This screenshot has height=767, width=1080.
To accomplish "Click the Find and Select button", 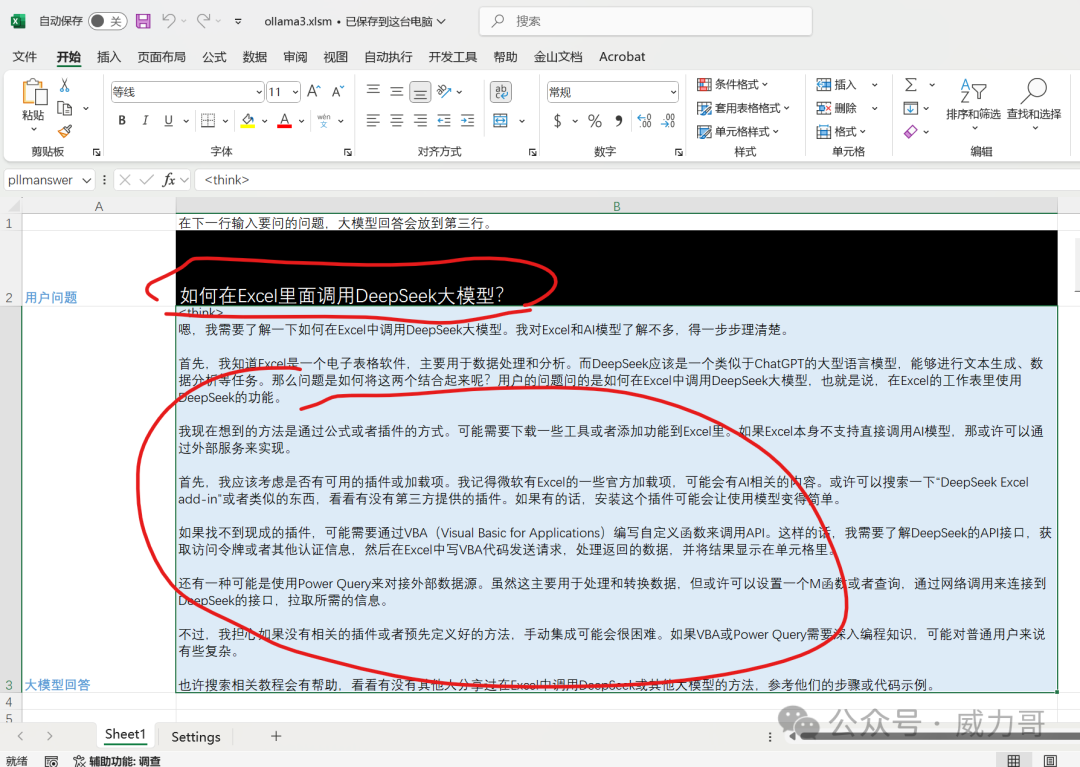I will [x=1033, y=101].
